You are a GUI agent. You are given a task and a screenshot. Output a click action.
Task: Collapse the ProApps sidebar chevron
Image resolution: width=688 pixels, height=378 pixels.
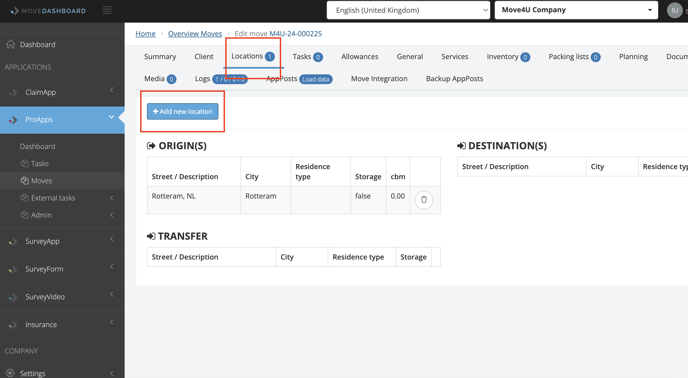point(111,117)
